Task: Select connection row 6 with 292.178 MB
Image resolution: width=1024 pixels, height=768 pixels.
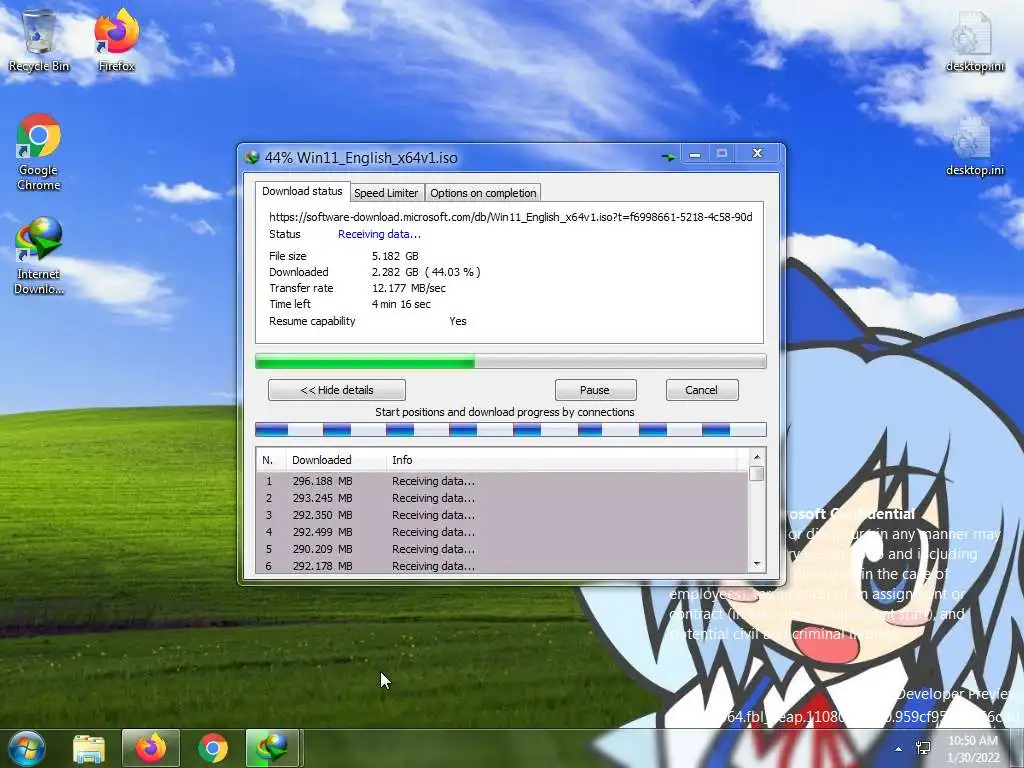Action: click(x=502, y=566)
